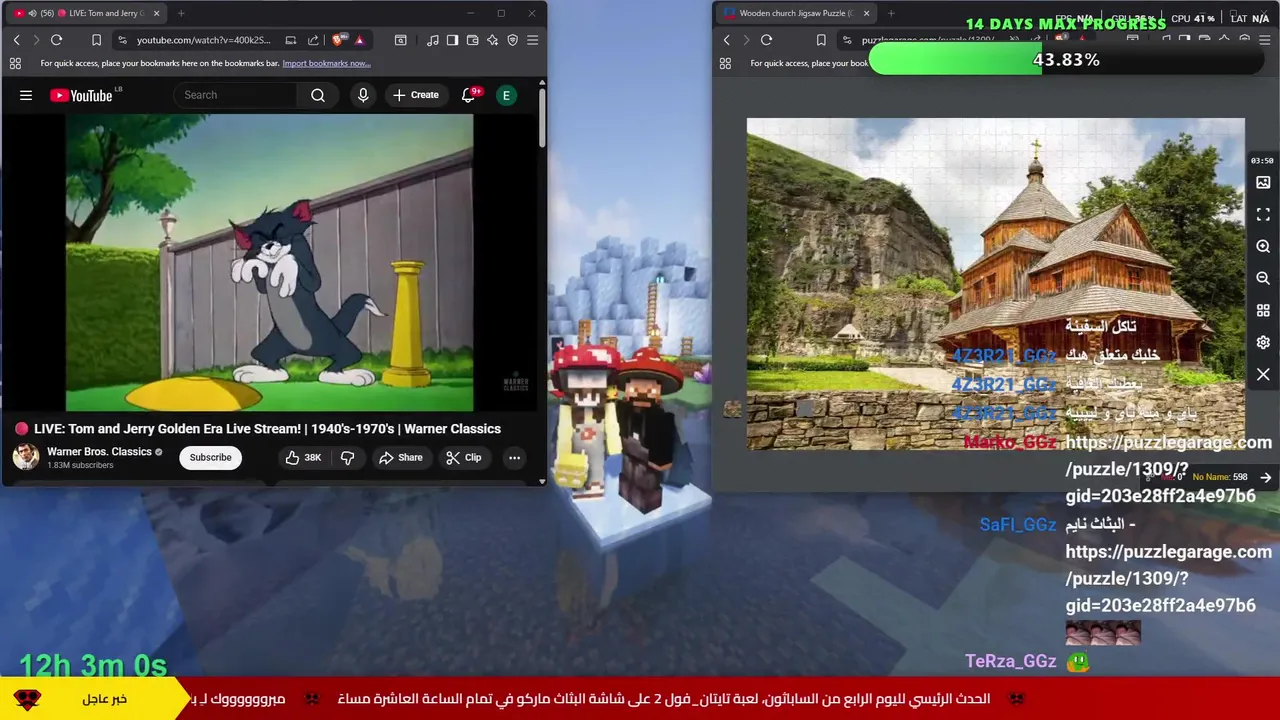
Task: Go back in the YouTube browser window
Action: (x=16, y=40)
